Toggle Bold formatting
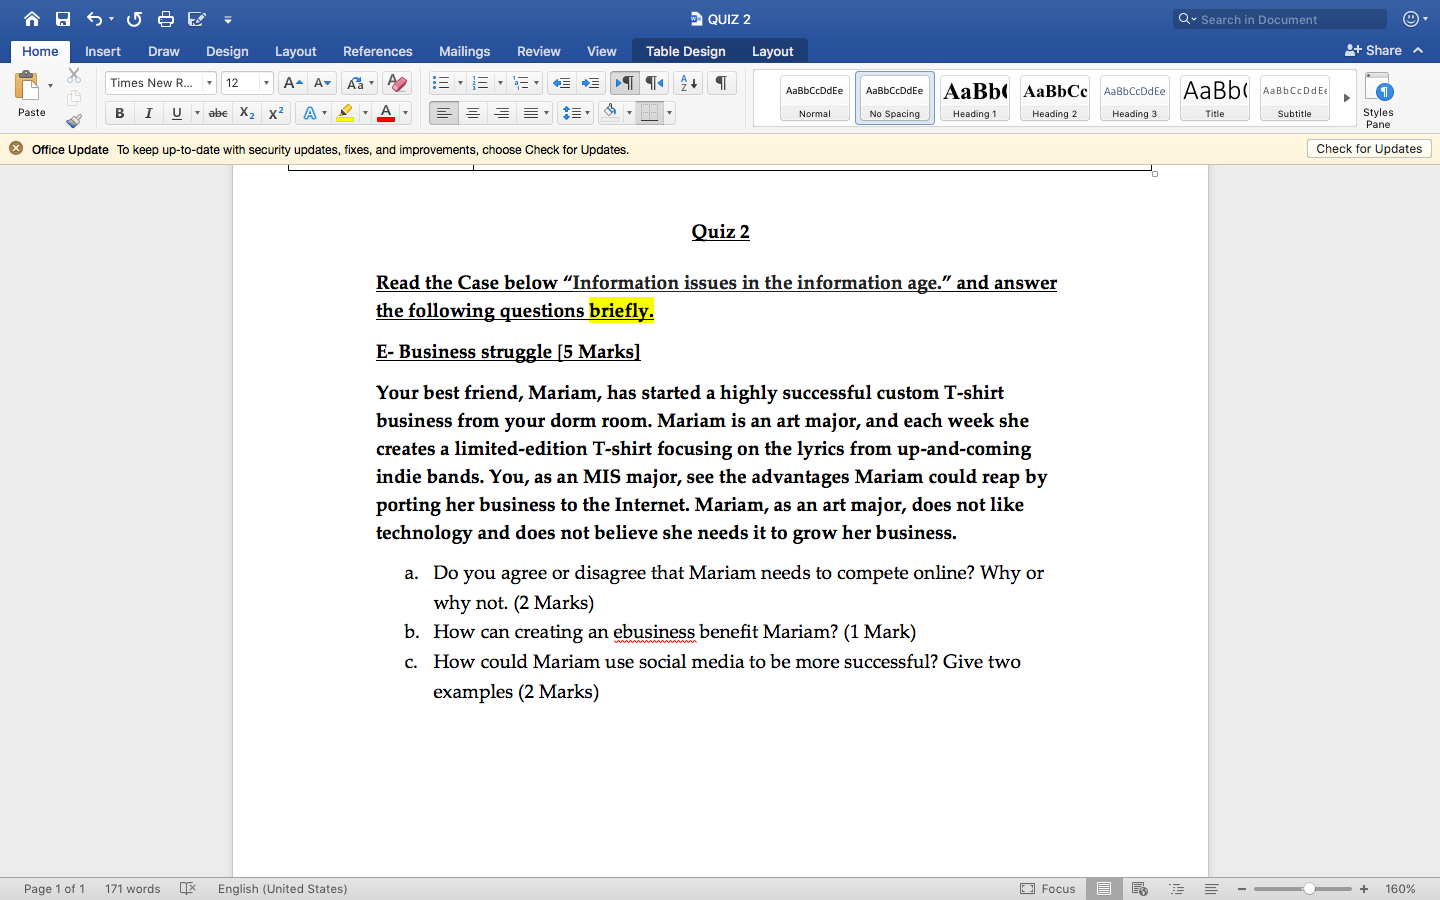 120,113
